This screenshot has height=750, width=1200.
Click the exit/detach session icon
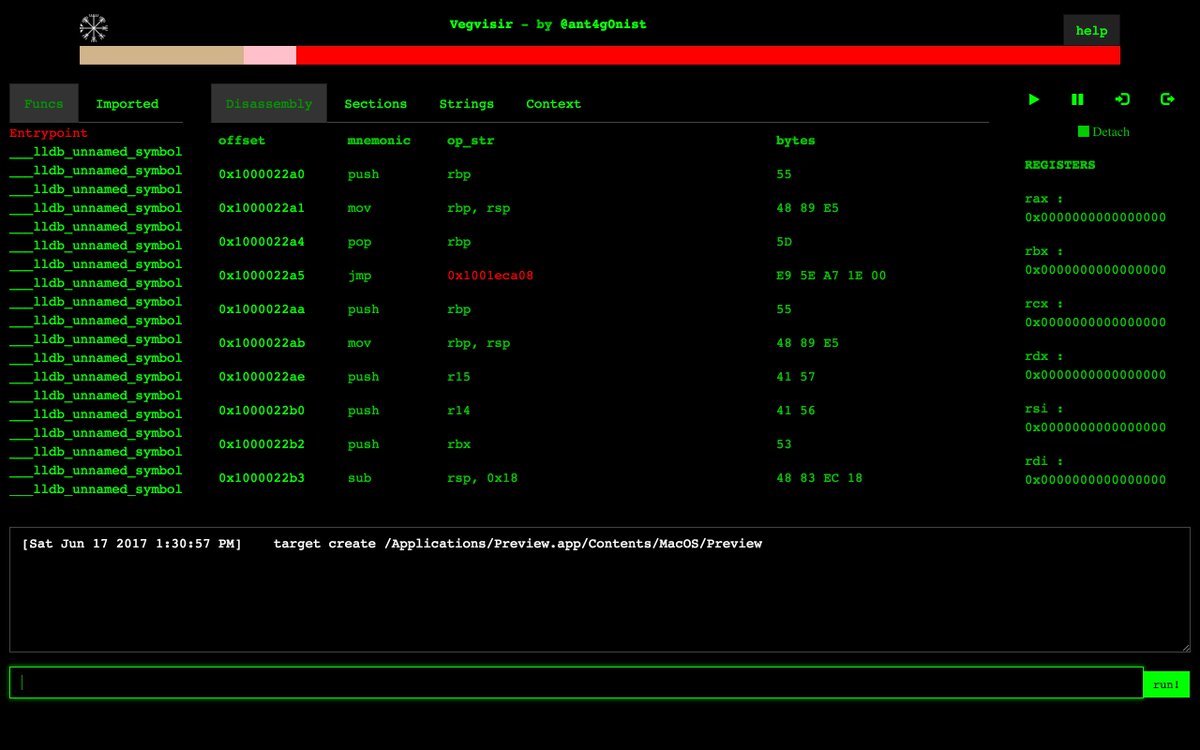1166,99
